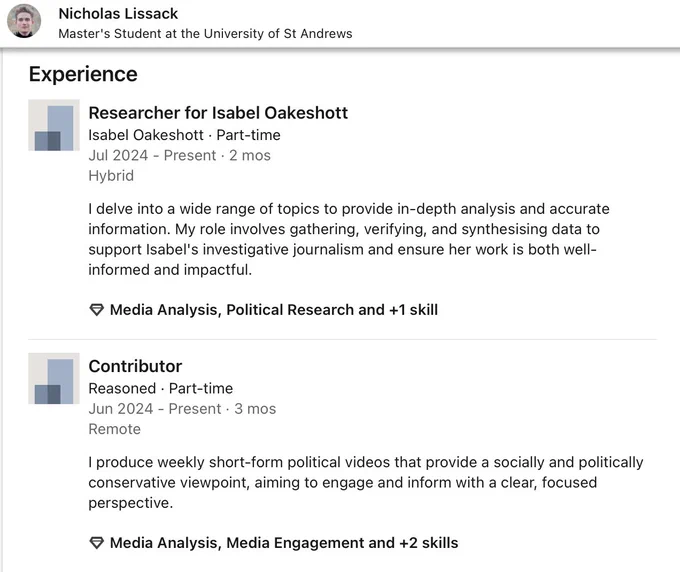
Task: Click Contributor role description paragraph
Action: click(x=366, y=482)
